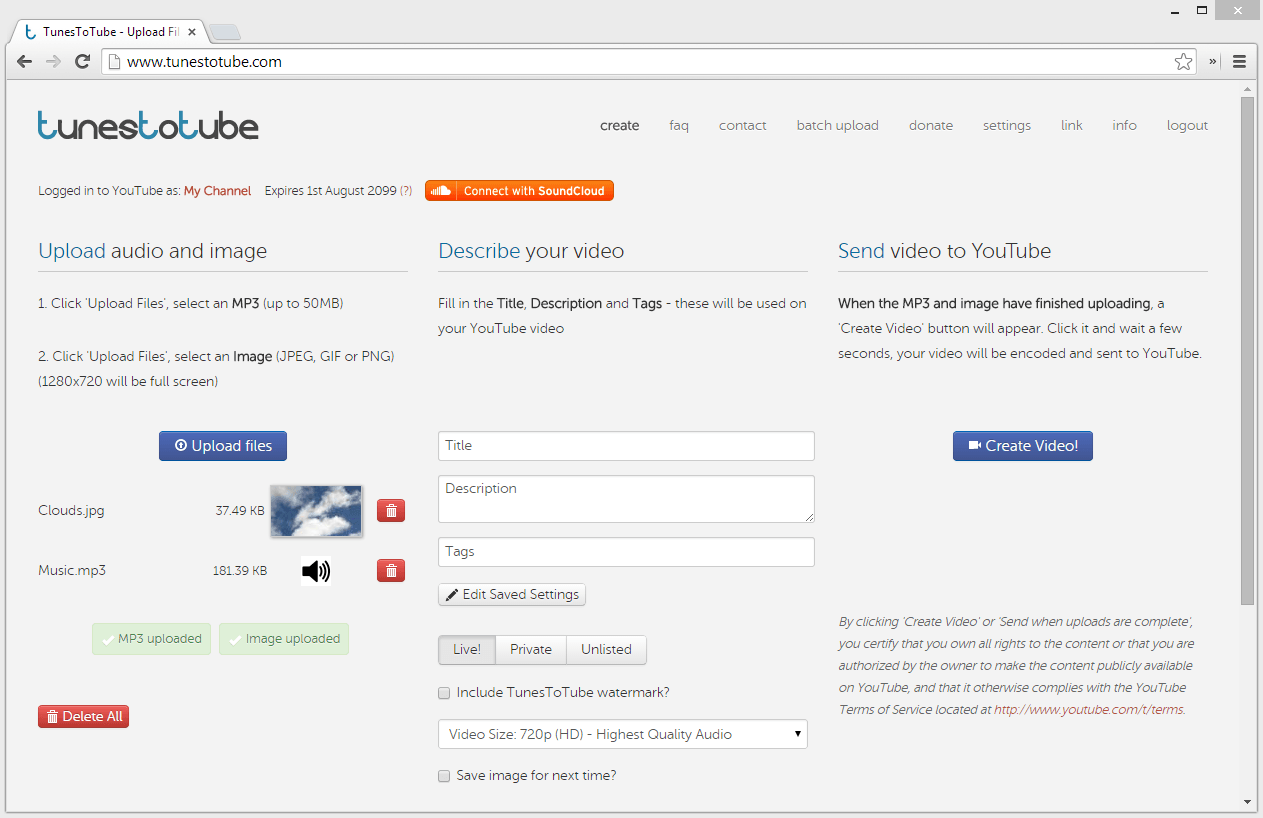Click the Upload files button
Viewport: 1263px width, 818px height.
click(x=223, y=446)
